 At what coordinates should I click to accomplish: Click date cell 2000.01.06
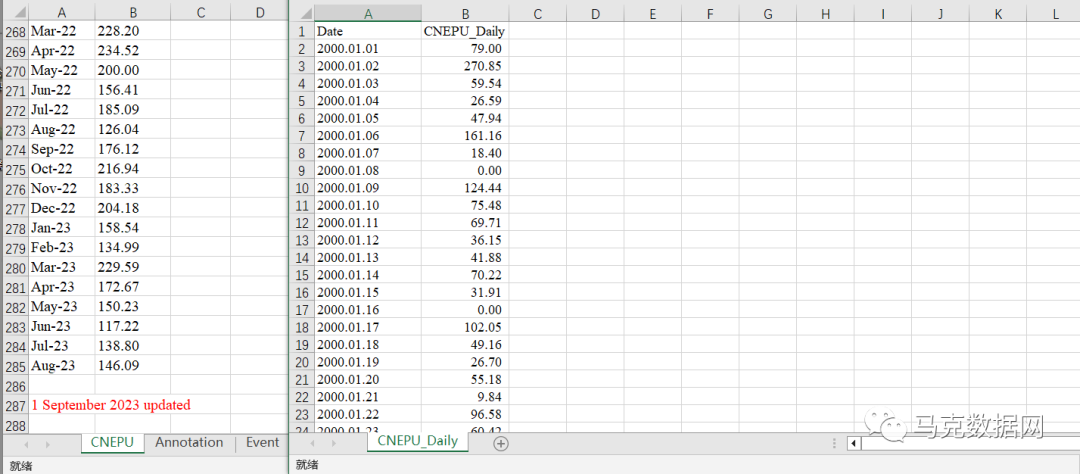click(x=368, y=136)
